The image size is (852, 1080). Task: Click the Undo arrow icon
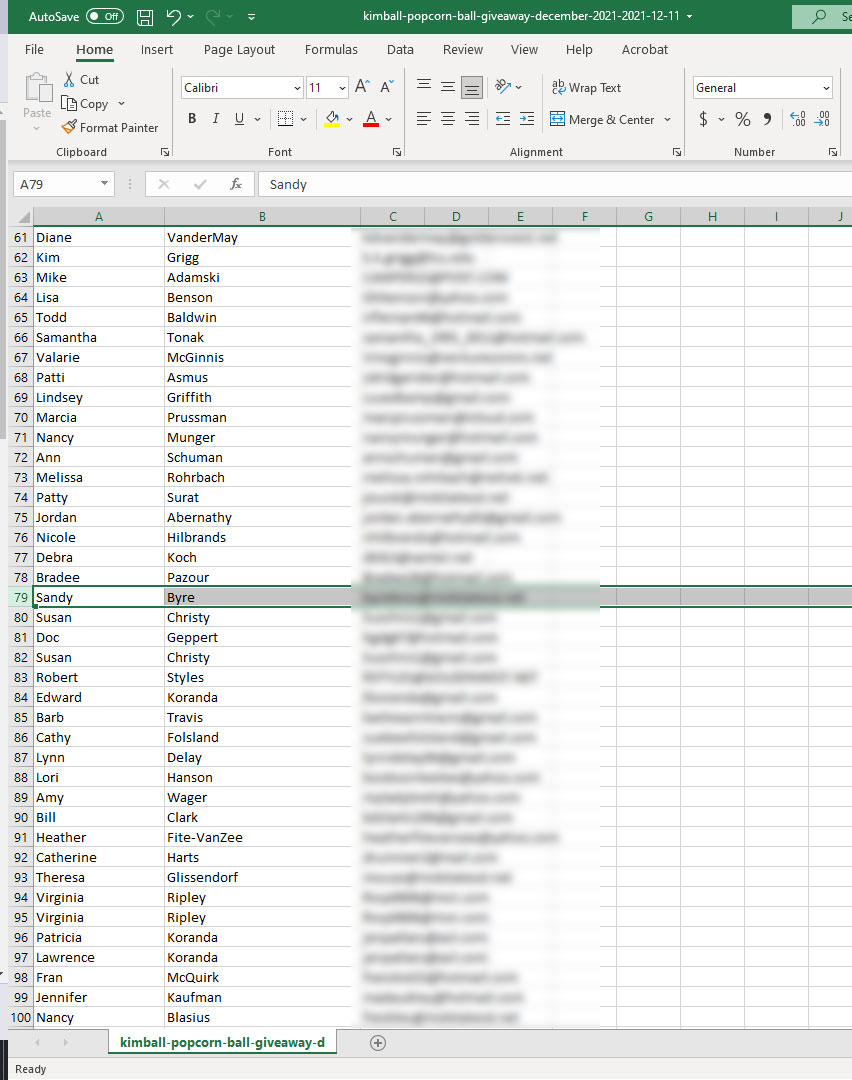click(x=174, y=17)
